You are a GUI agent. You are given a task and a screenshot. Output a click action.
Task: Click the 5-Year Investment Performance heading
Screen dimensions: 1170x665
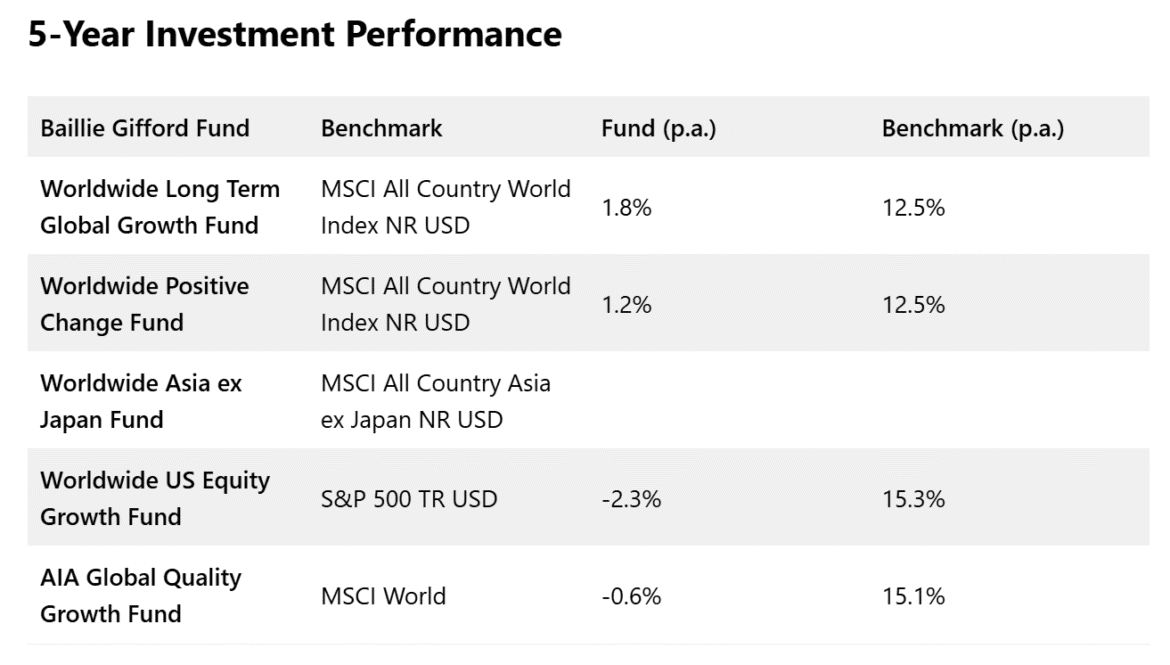(294, 35)
